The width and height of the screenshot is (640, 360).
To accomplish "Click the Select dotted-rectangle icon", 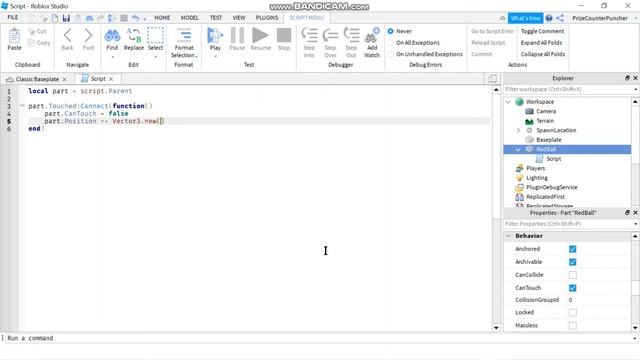I will tap(155, 36).
